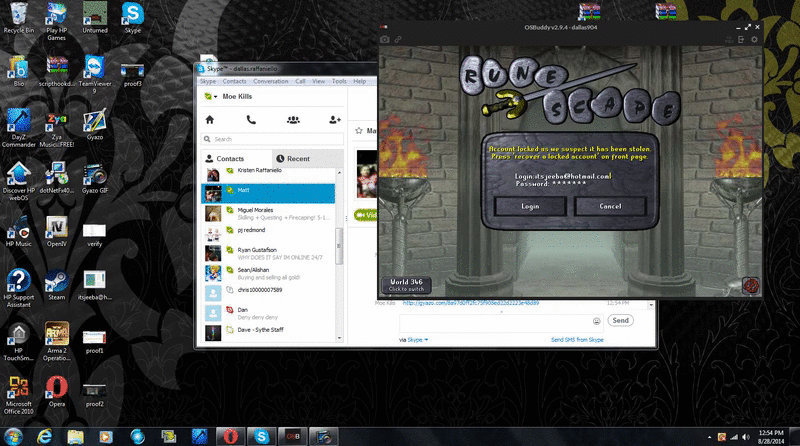Open the Steam desktop icon
Viewport: 800px width, 446px height.
[57, 286]
